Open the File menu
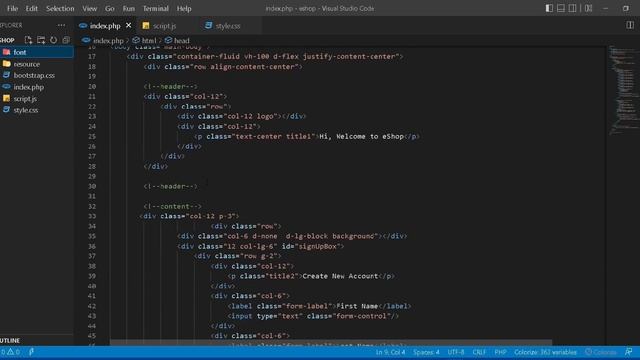 pos(12,9)
